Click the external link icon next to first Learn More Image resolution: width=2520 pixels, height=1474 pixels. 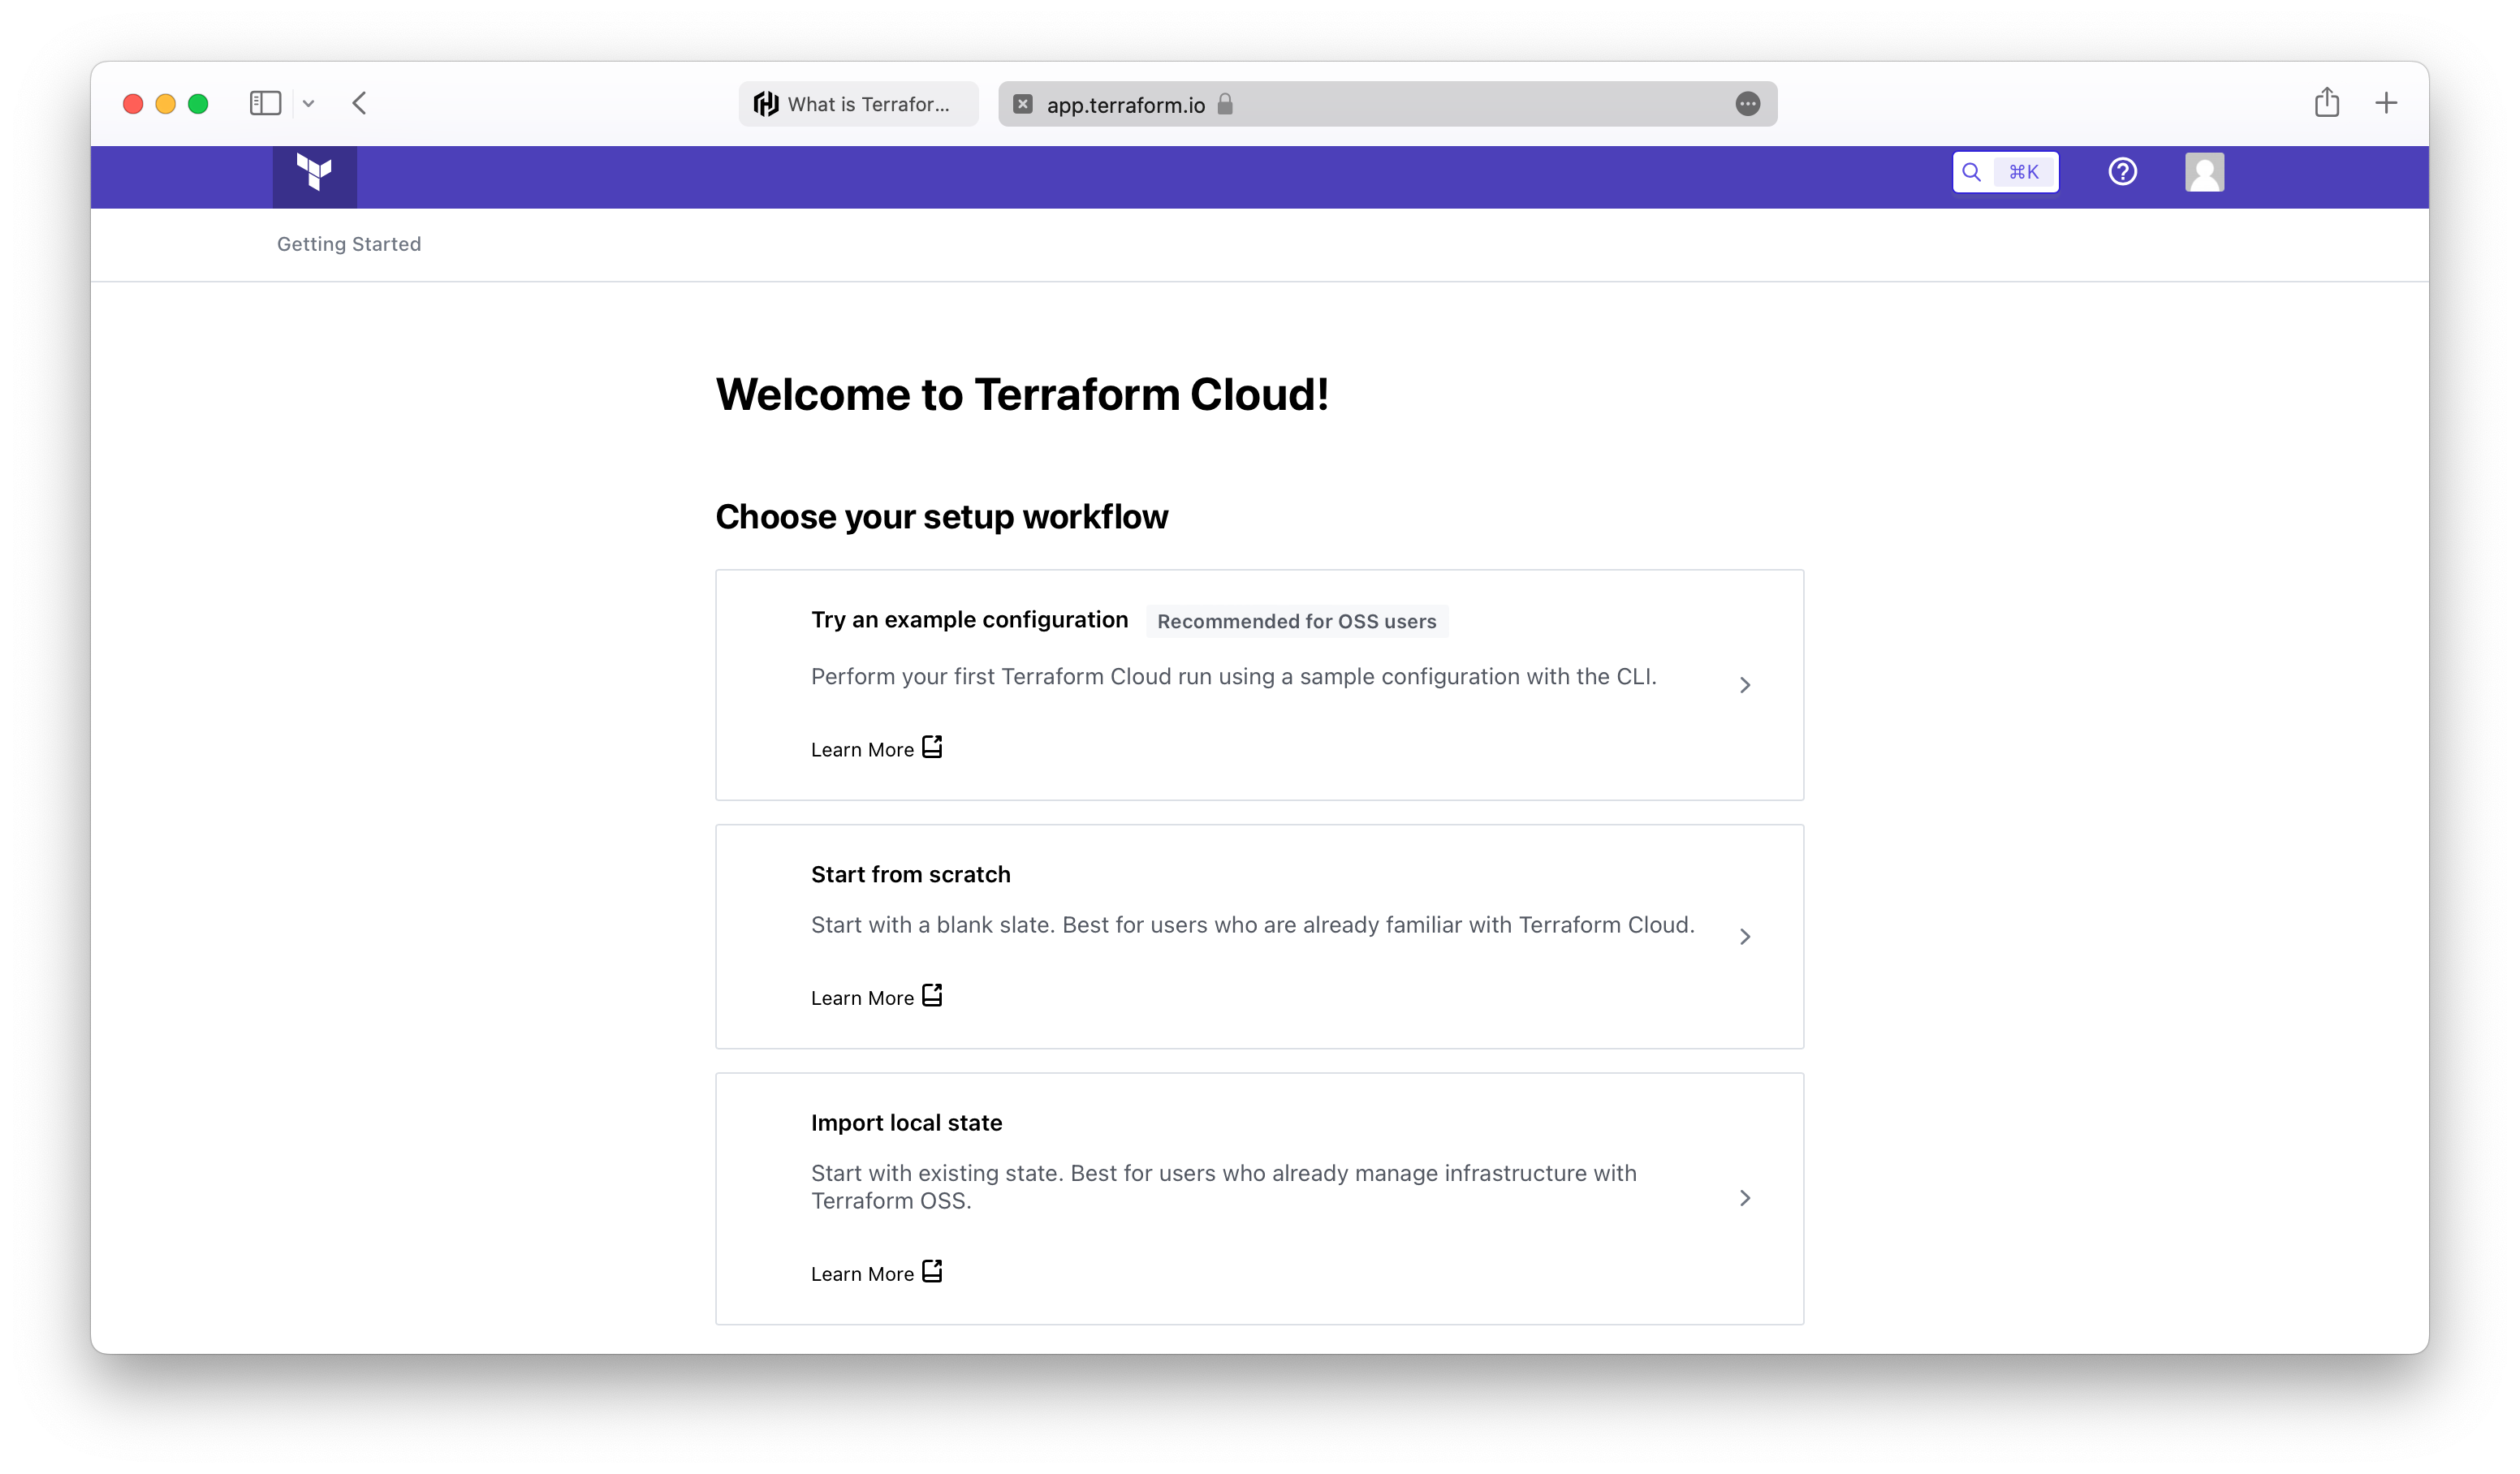[x=932, y=746]
